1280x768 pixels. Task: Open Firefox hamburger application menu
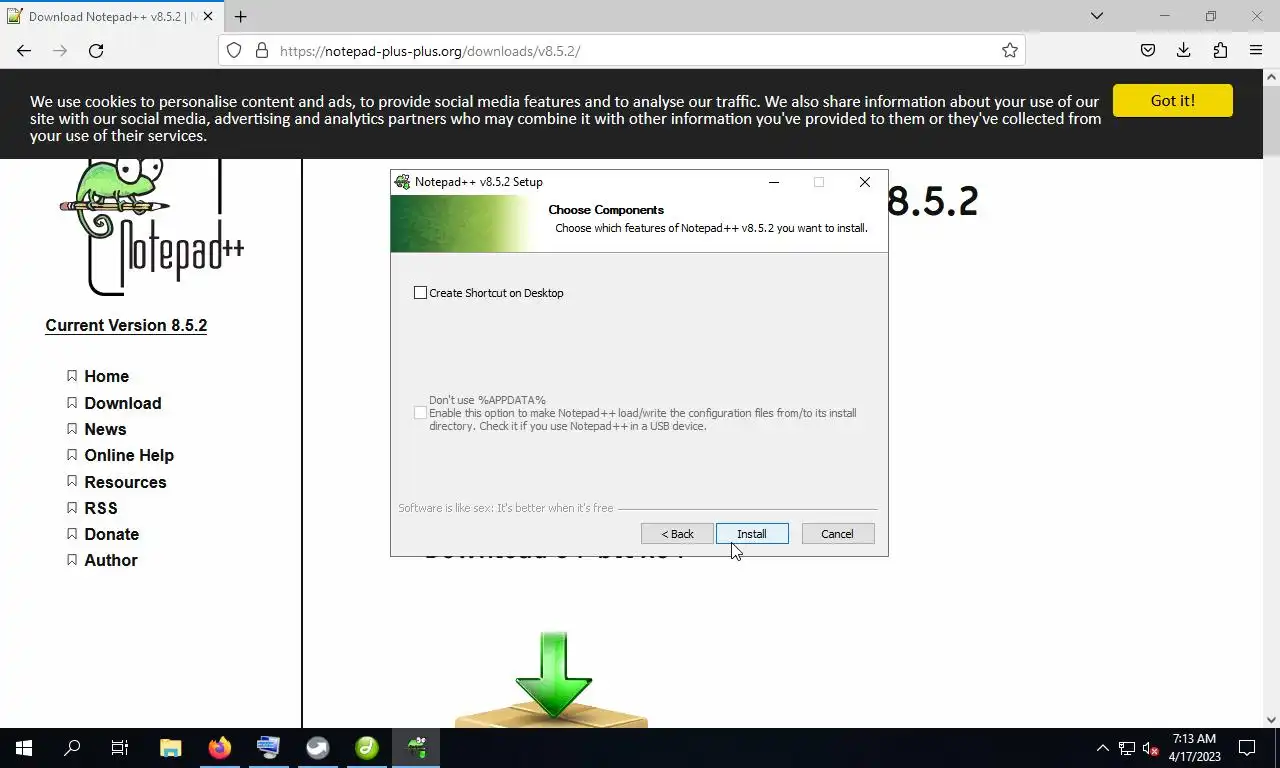pyautogui.click(x=1256, y=51)
